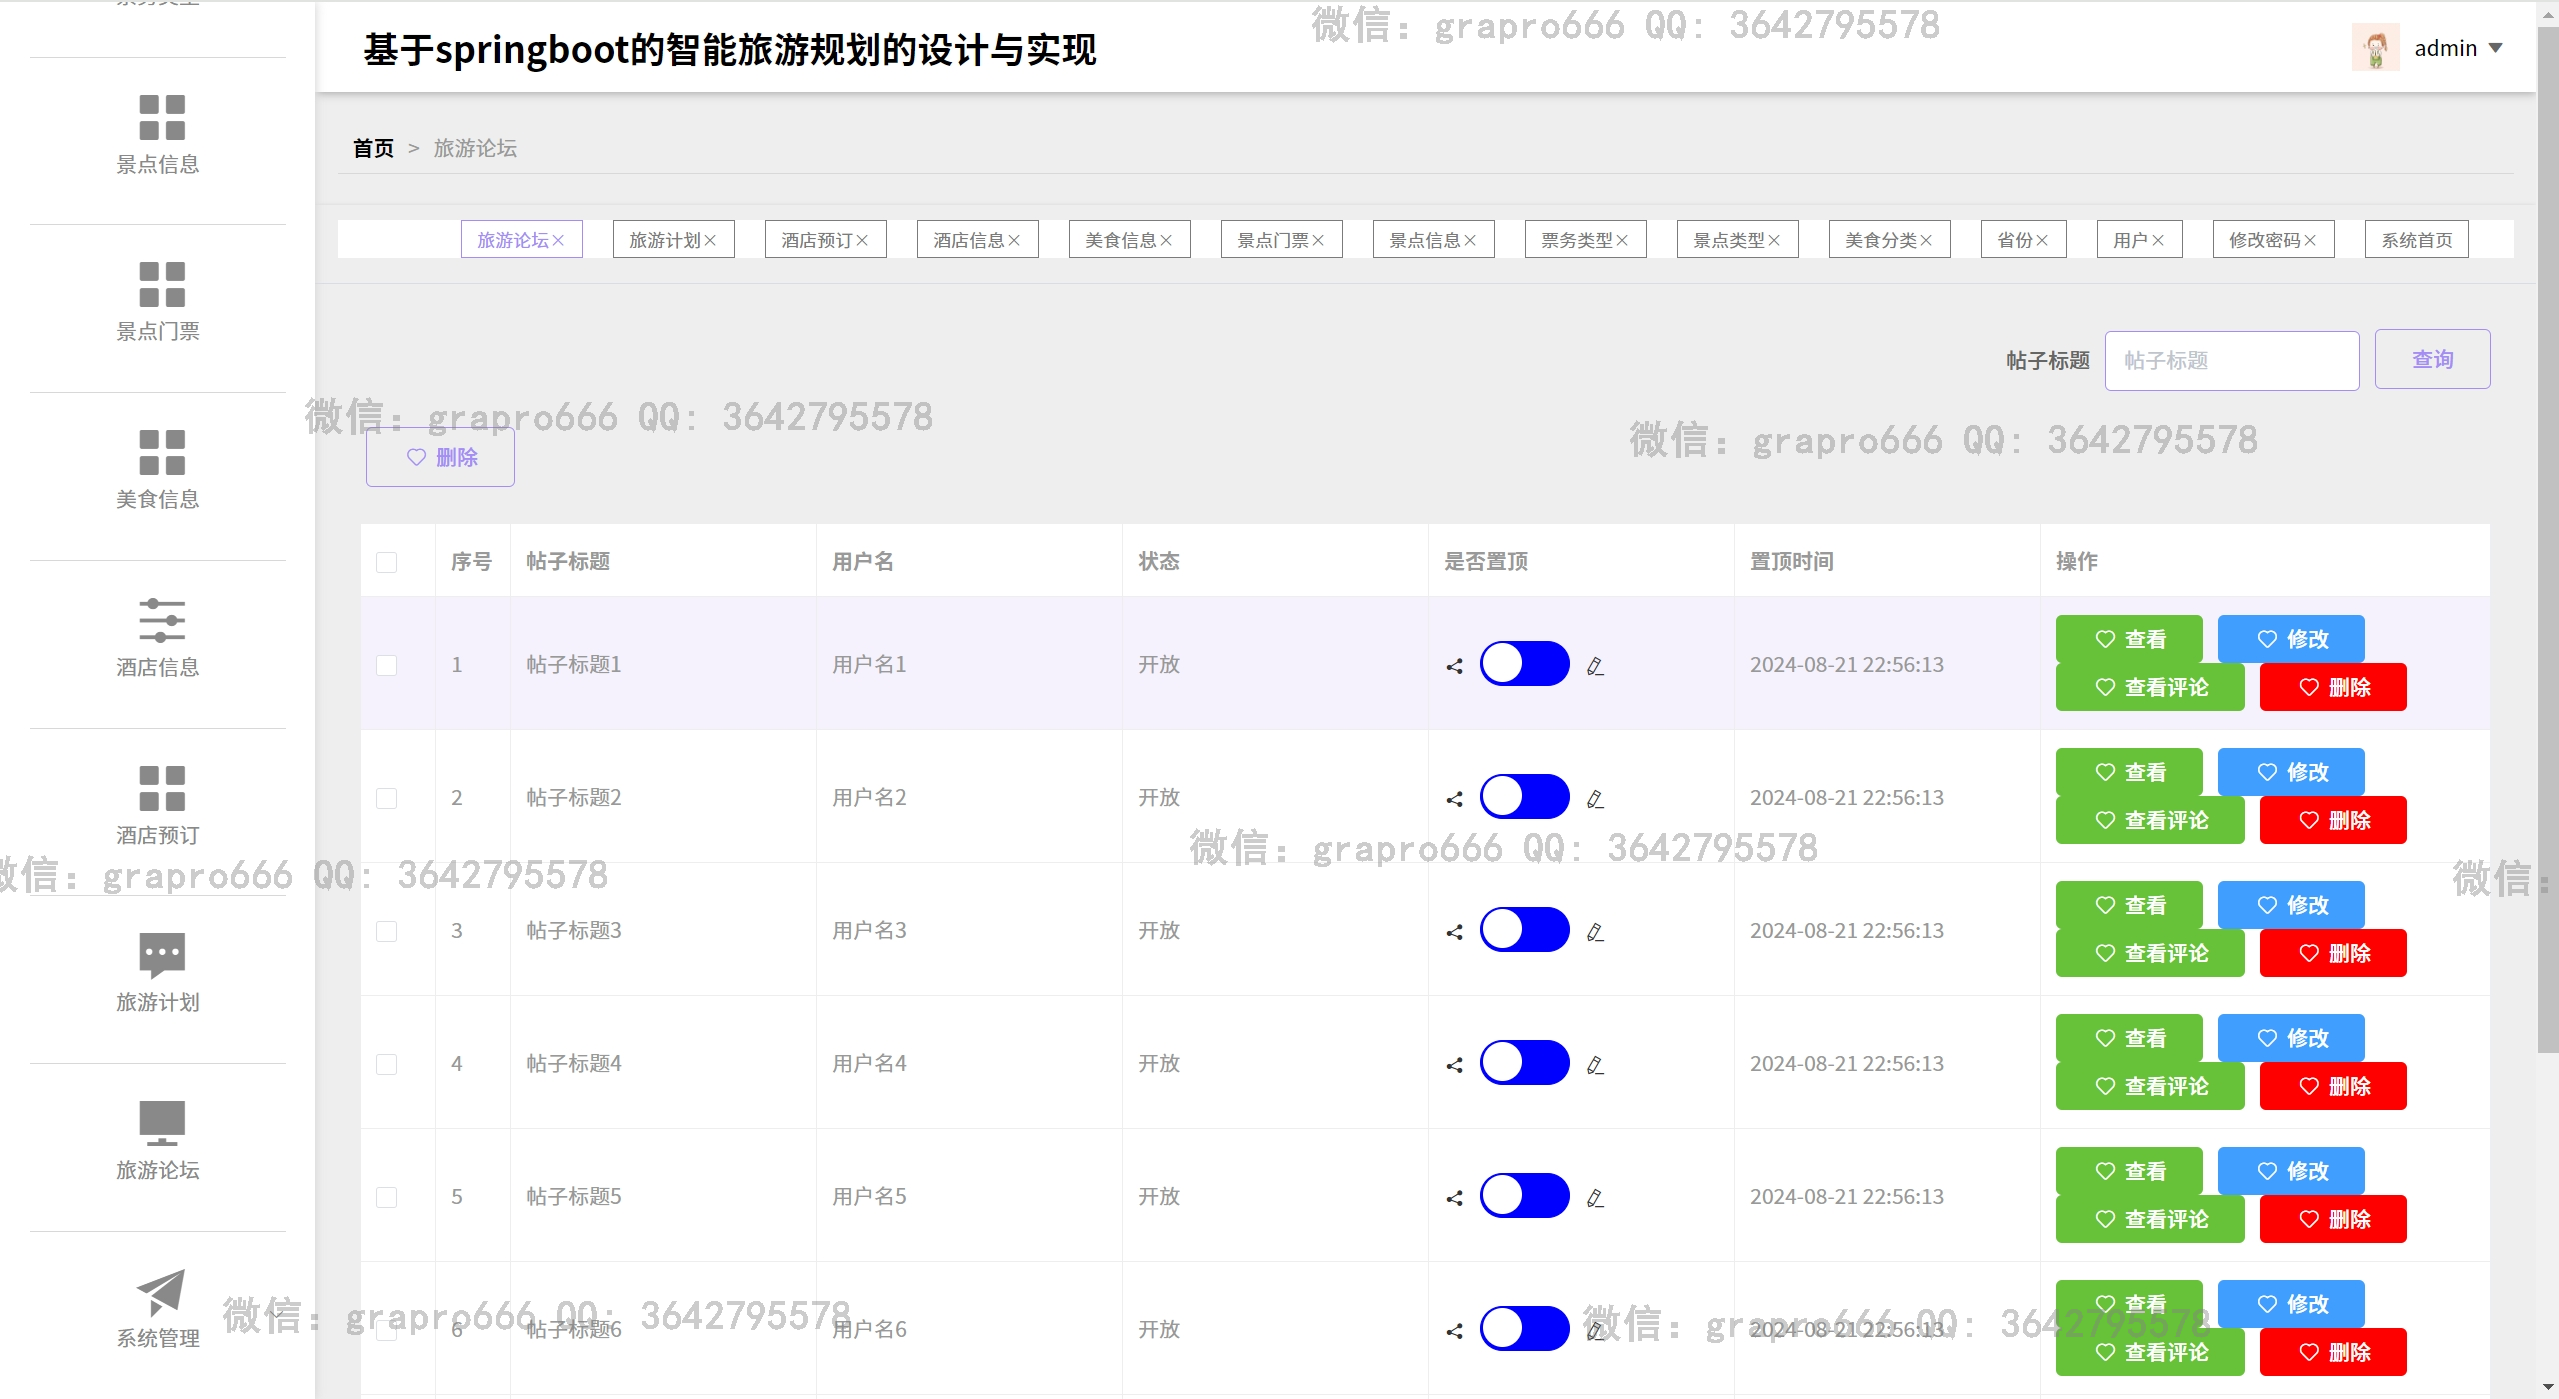This screenshot has width=2559, height=1399.
Task: Switch to the 旅游计划 tab
Action: pyautogui.click(x=664, y=240)
